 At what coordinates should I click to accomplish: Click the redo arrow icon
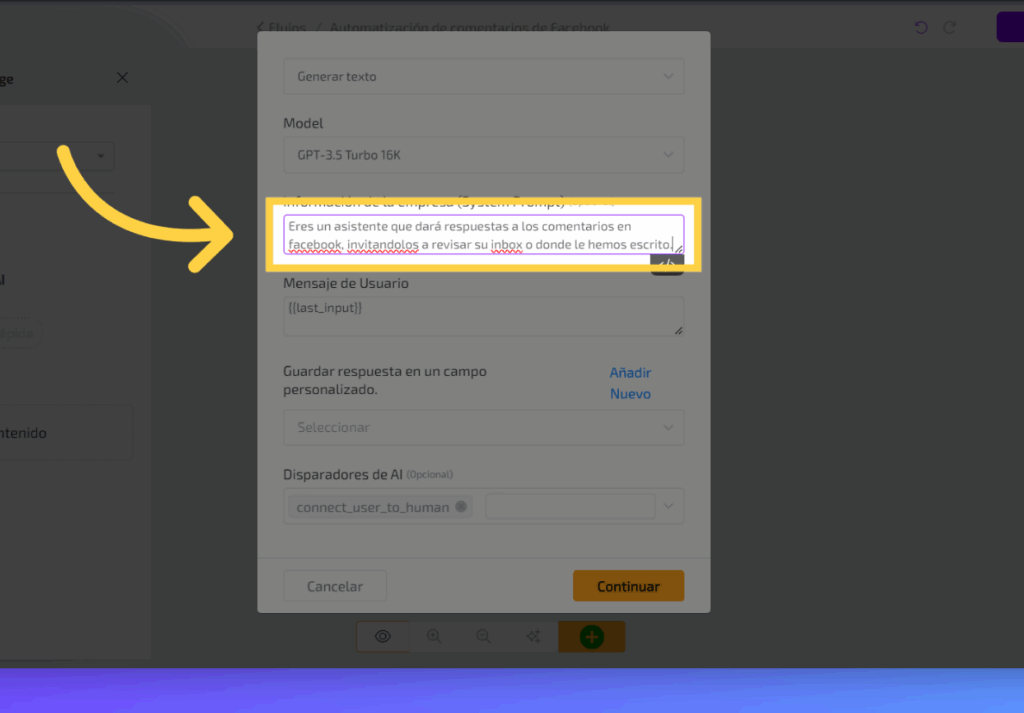pyautogui.click(x=950, y=28)
